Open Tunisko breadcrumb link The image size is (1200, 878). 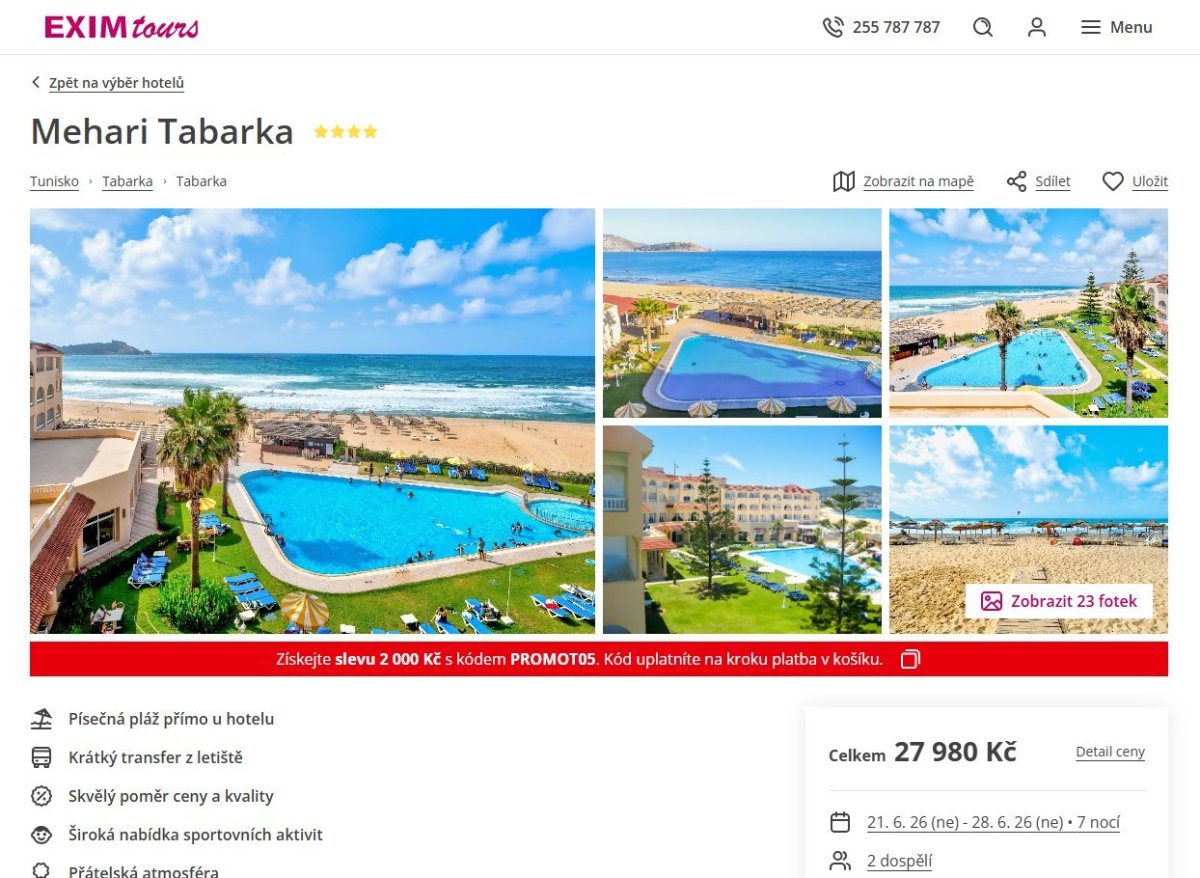pyautogui.click(x=54, y=181)
